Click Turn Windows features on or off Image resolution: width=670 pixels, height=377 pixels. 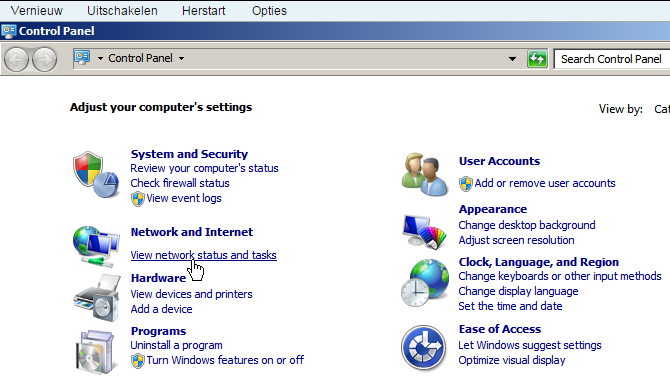pyautogui.click(x=225, y=360)
